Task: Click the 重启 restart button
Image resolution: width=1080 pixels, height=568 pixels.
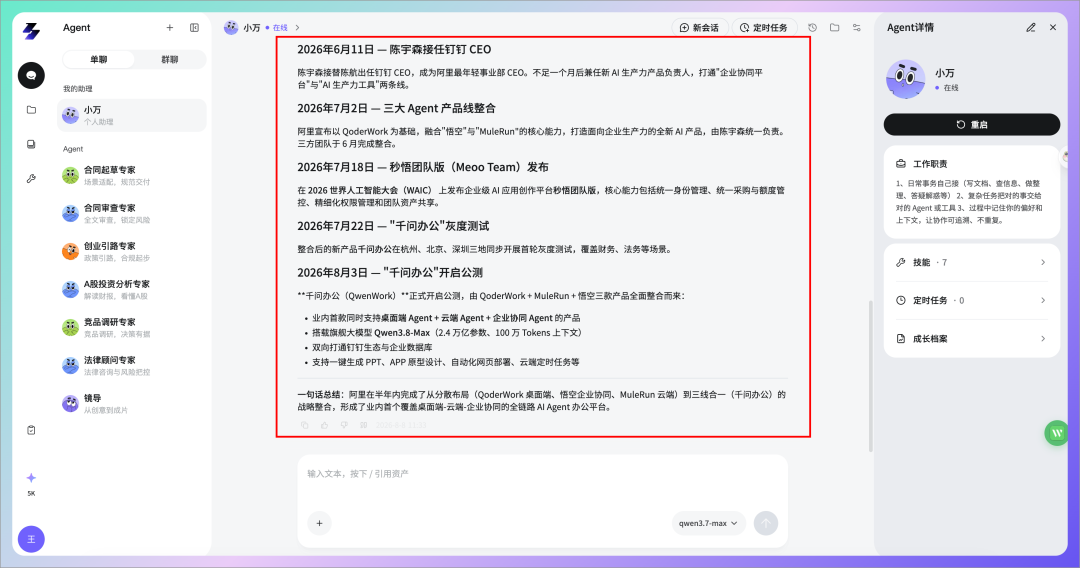Action: click(972, 125)
